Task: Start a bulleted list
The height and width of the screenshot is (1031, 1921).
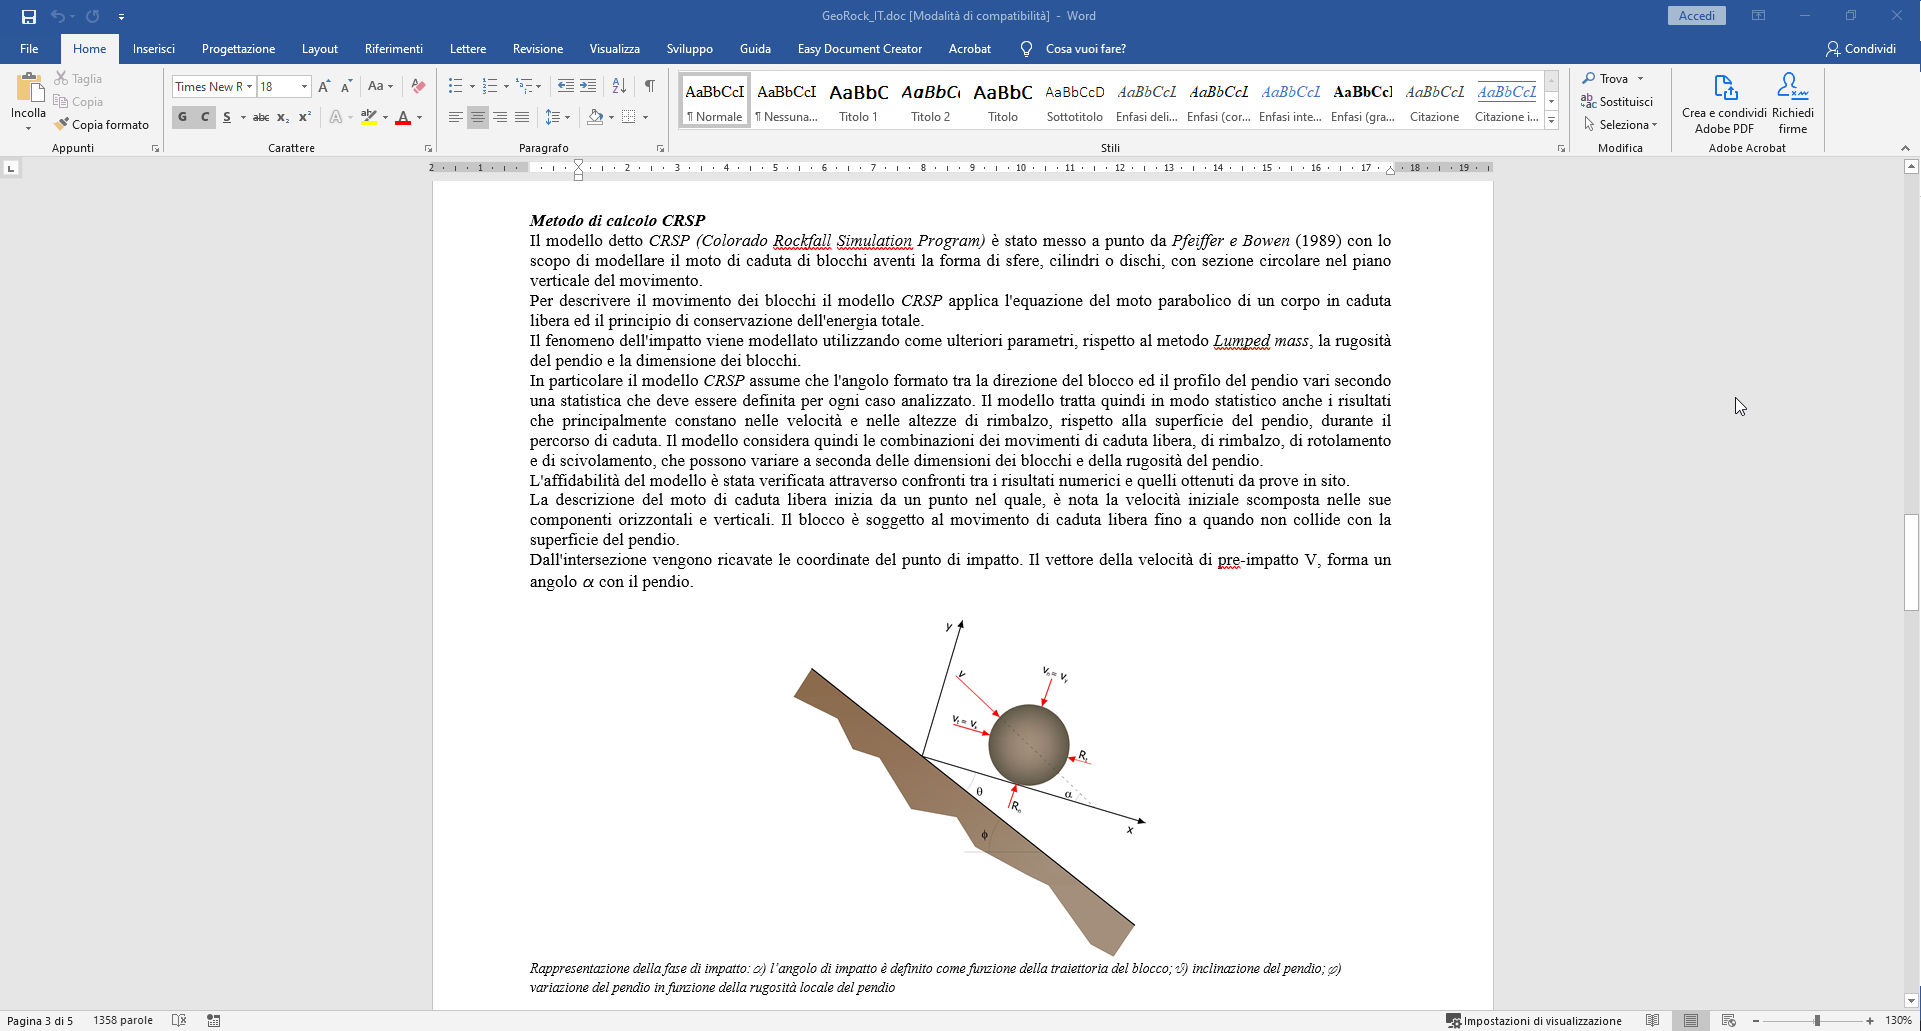Action: (455, 86)
